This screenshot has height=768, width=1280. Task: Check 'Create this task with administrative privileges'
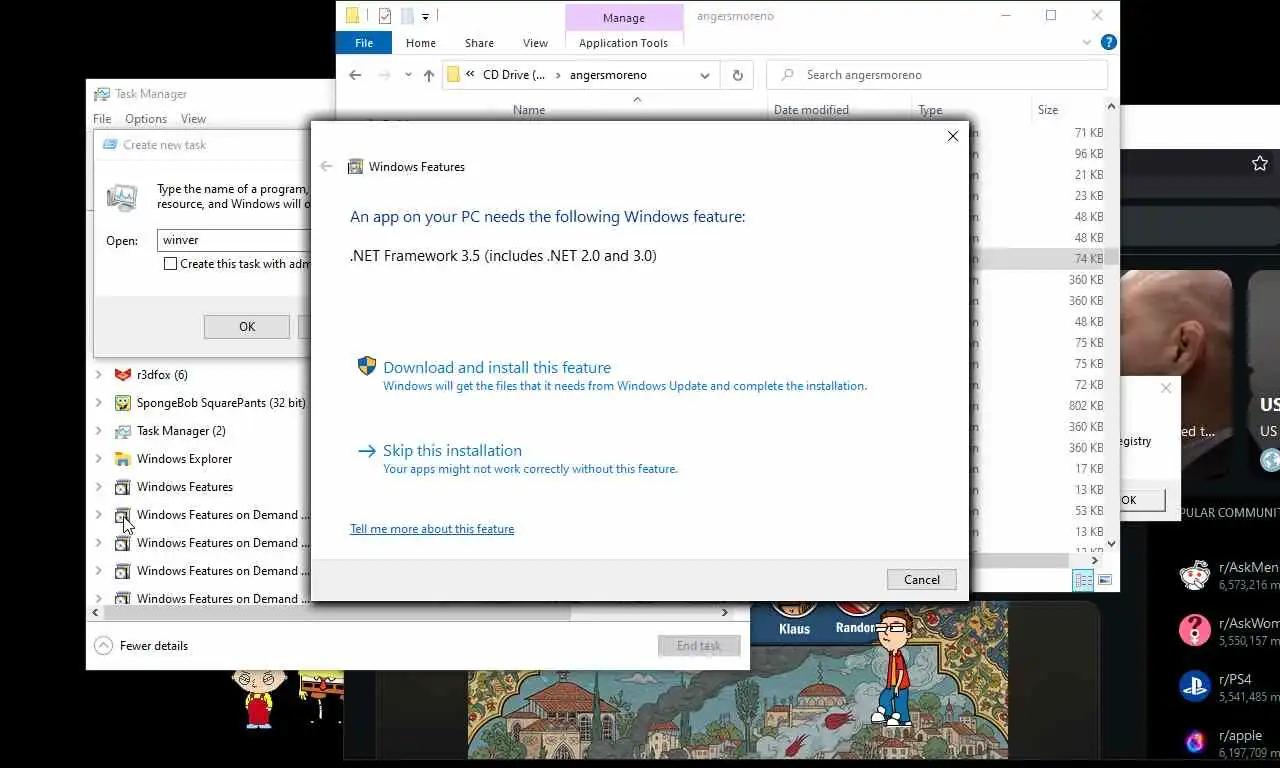coord(170,264)
